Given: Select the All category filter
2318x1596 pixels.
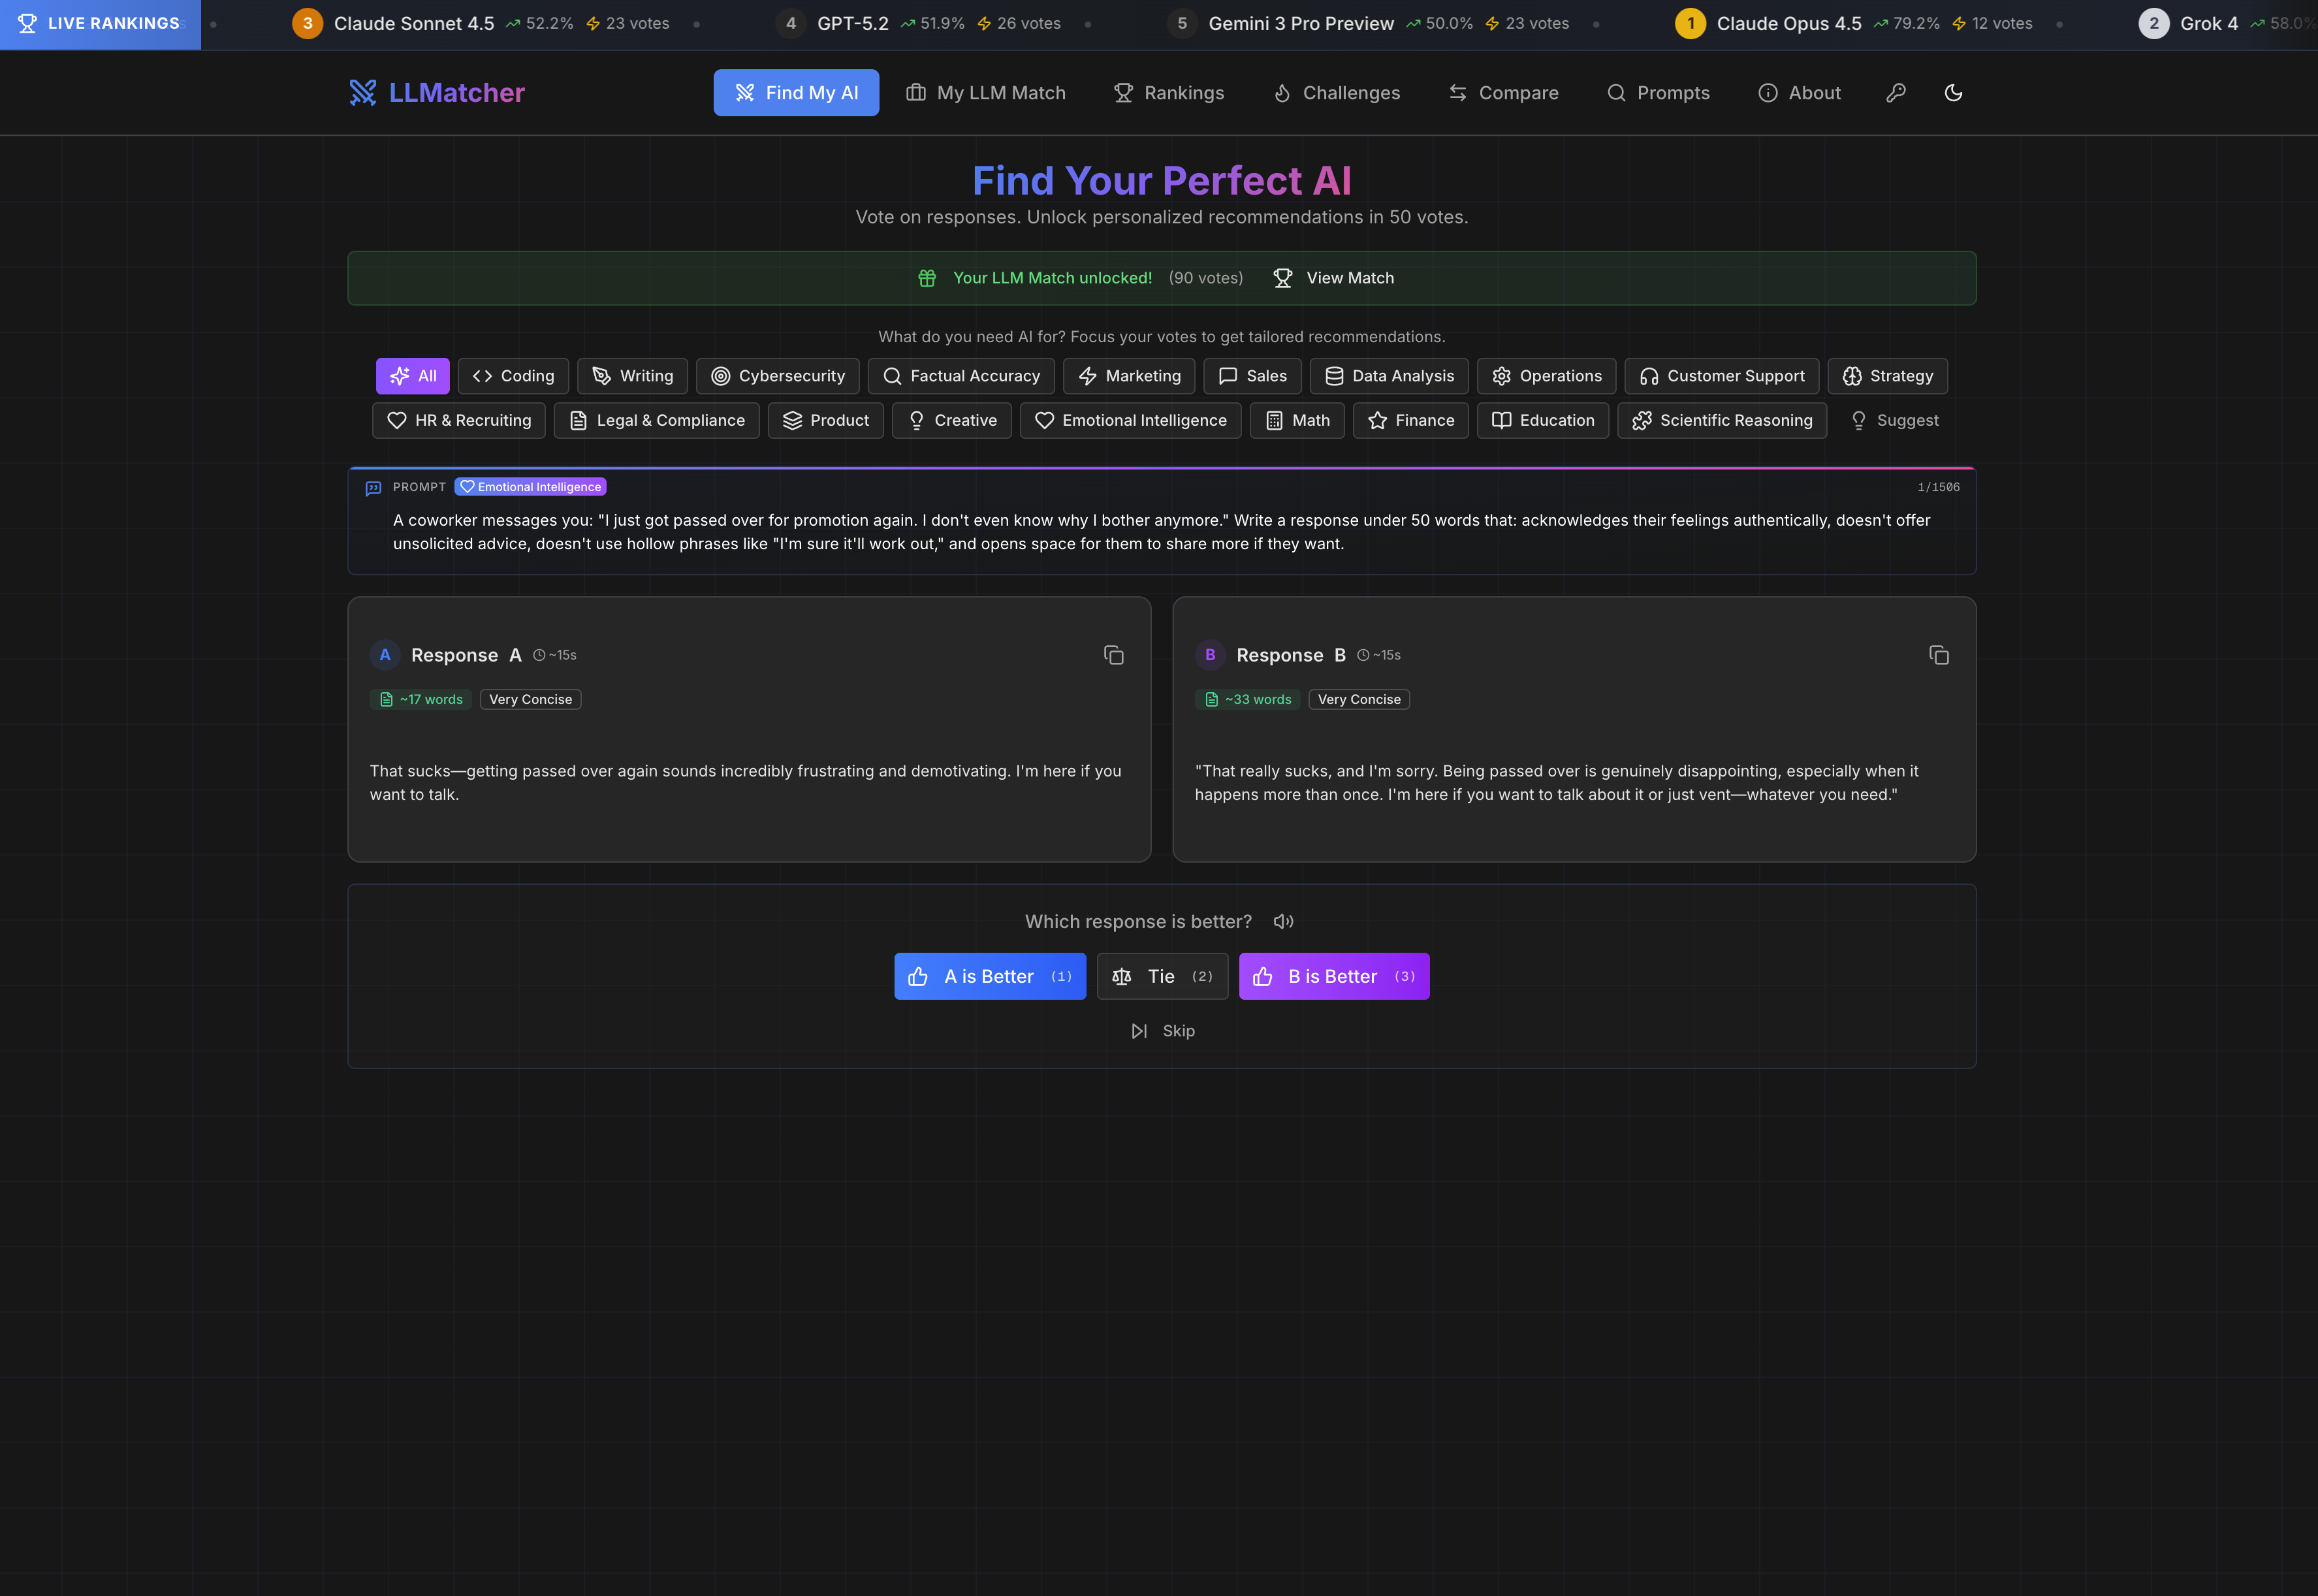Looking at the screenshot, I should tap(413, 376).
